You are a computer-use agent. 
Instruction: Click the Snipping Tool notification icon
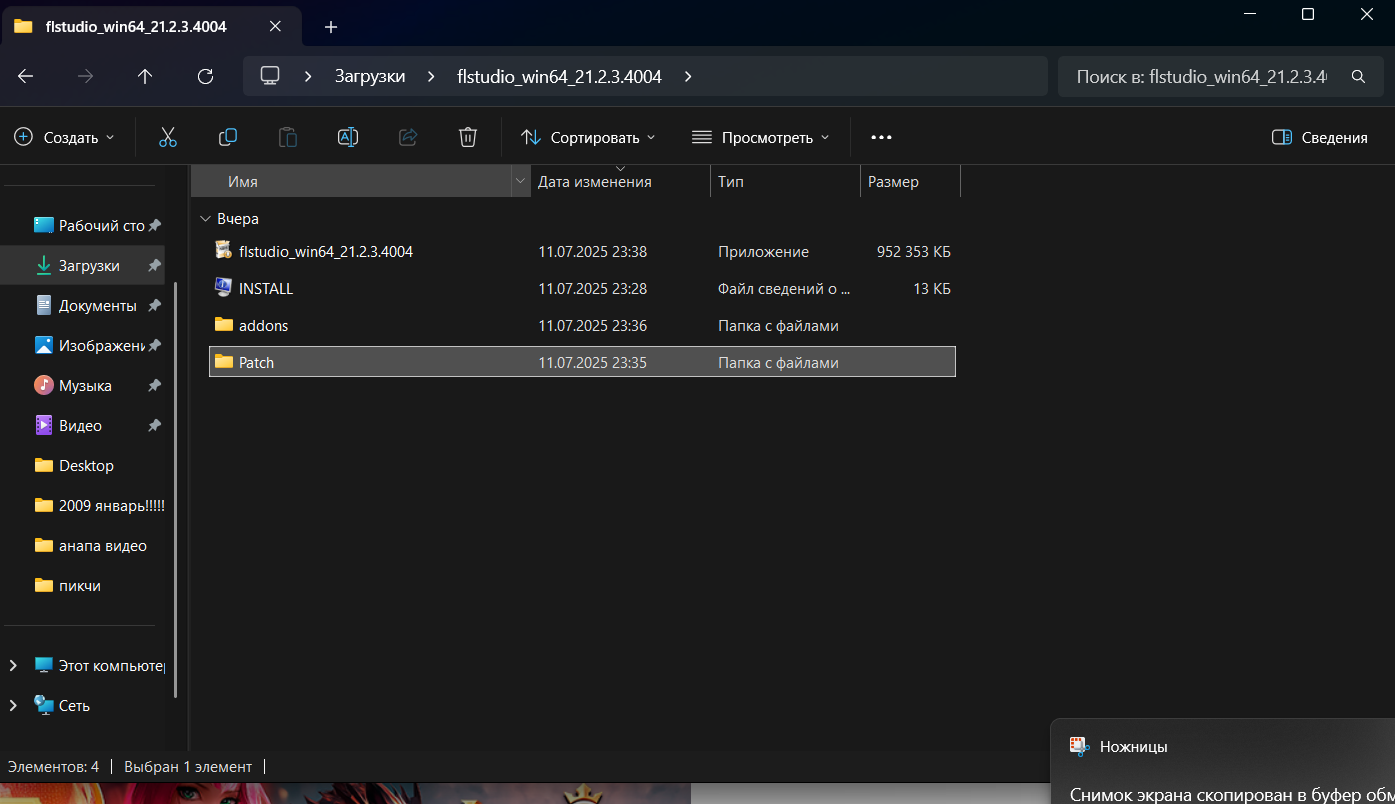pyautogui.click(x=1078, y=746)
